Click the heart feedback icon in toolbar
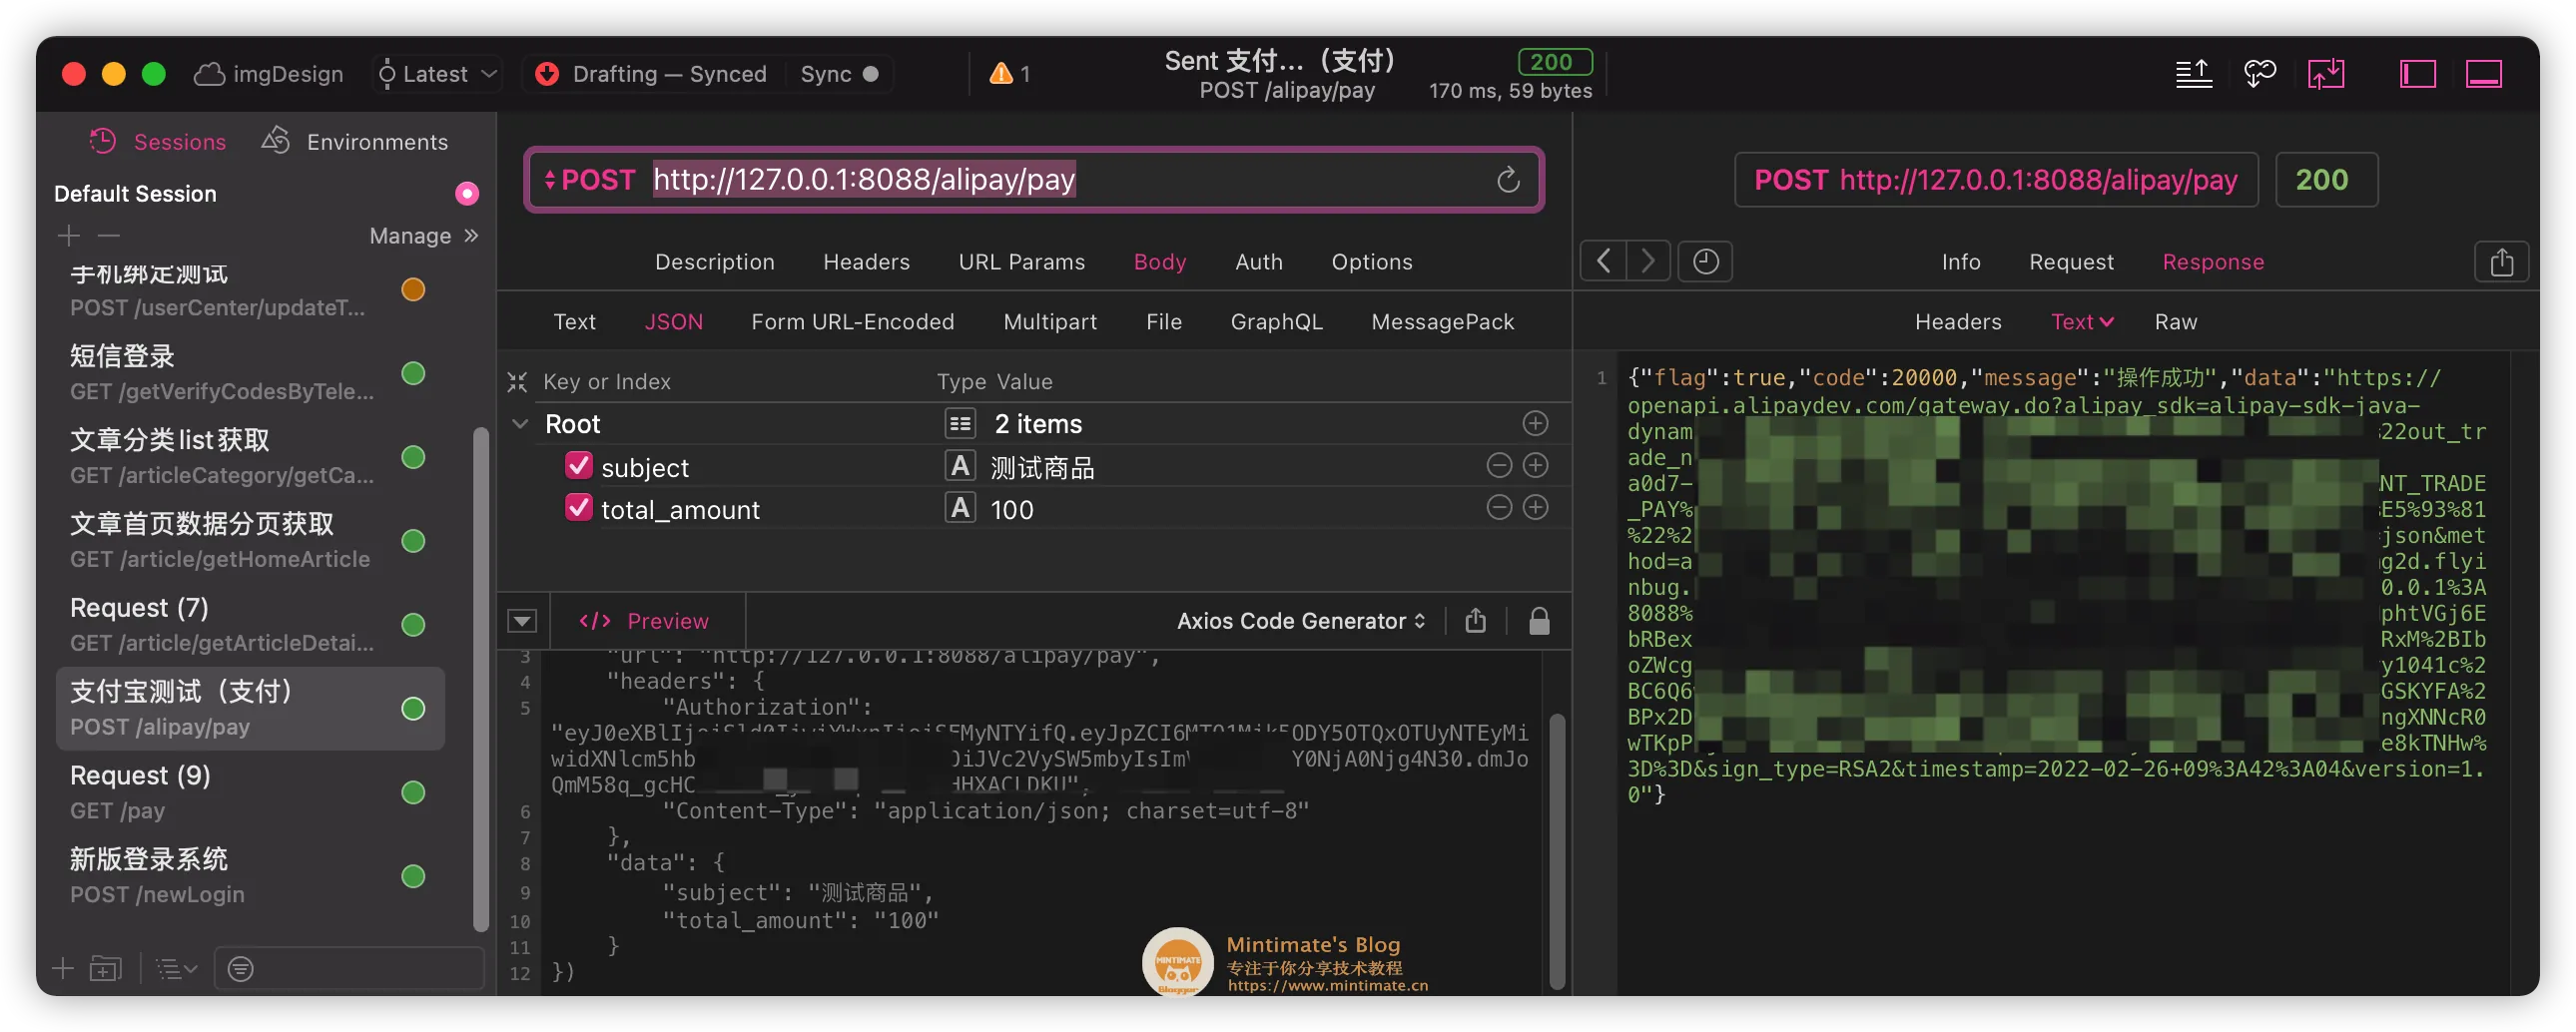Screen dimensions: 2576x1032 point(2259,74)
